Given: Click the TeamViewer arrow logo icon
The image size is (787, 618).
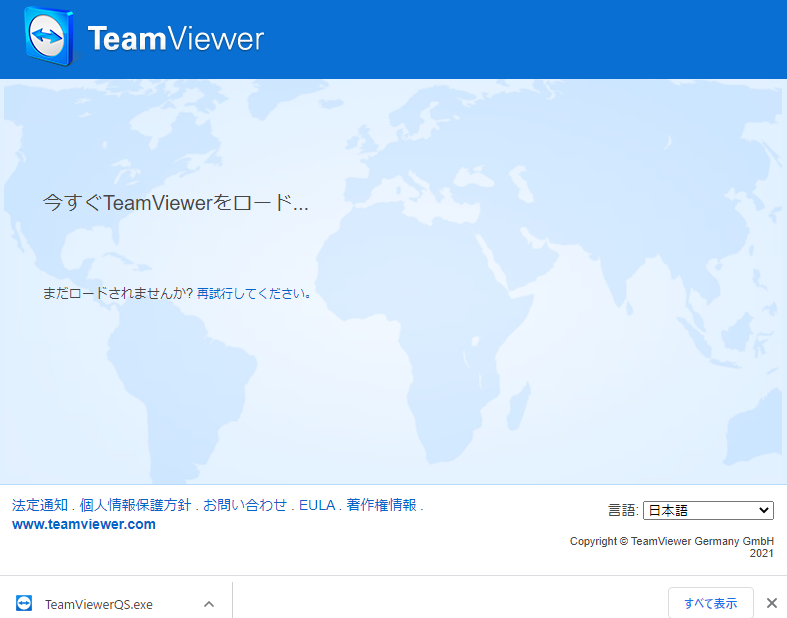Looking at the screenshot, I should click(49, 38).
